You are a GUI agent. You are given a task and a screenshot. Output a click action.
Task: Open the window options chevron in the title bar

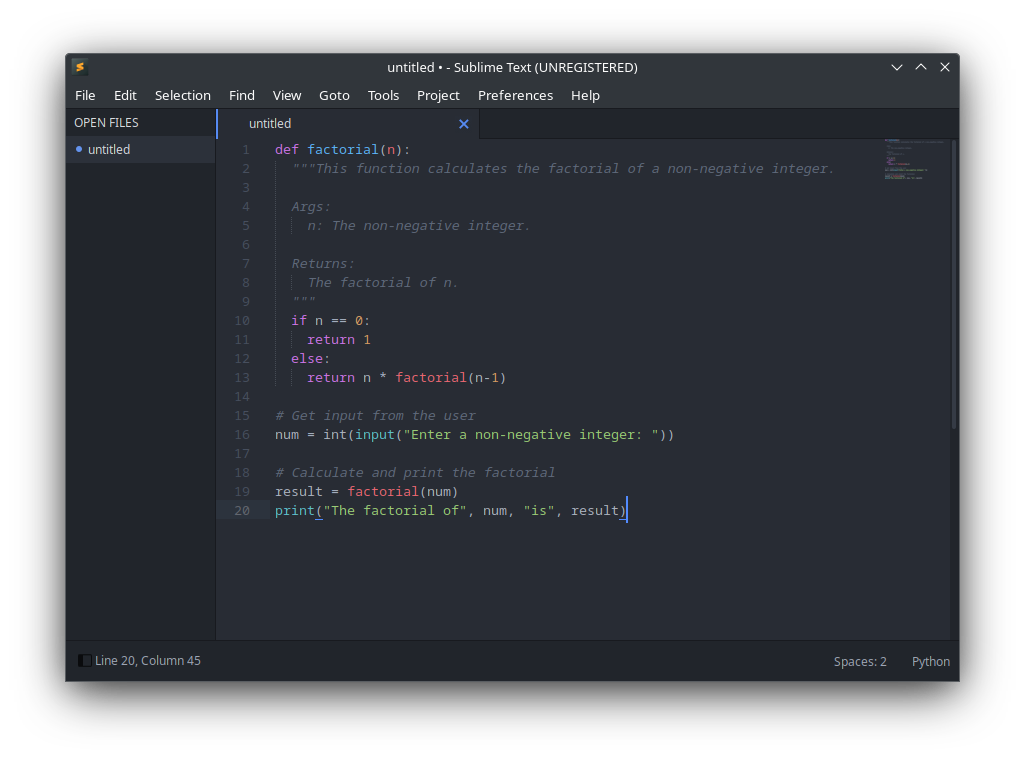[897, 66]
